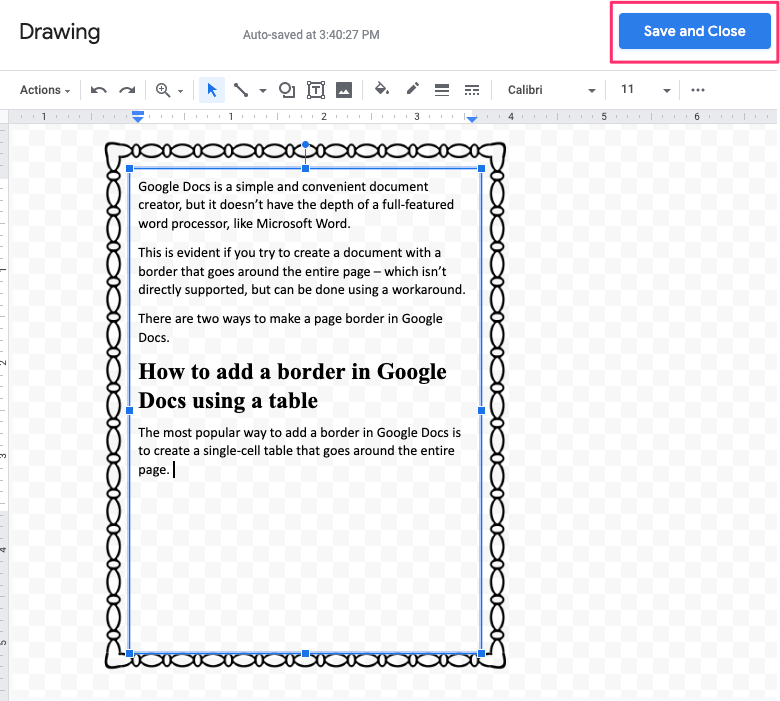Select the Text box tool
The image size is (780, 701).
pyautogui.click(x=316, y=90)
